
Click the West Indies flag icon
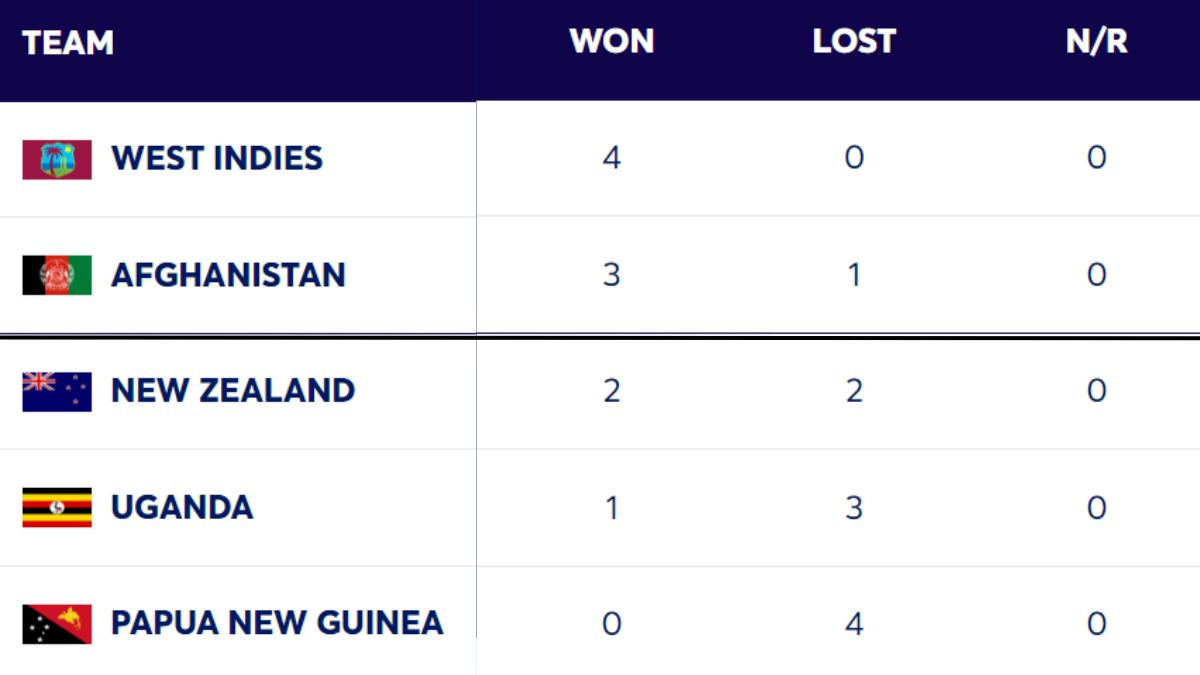click(57, 159)
